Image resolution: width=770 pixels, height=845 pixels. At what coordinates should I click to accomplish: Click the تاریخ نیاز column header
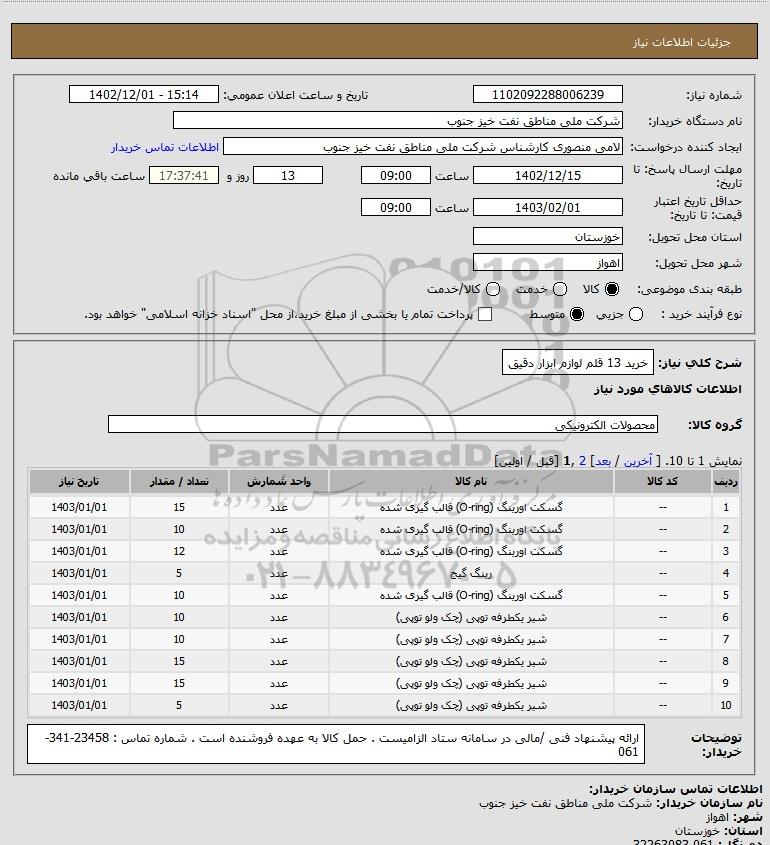(79, 481)
